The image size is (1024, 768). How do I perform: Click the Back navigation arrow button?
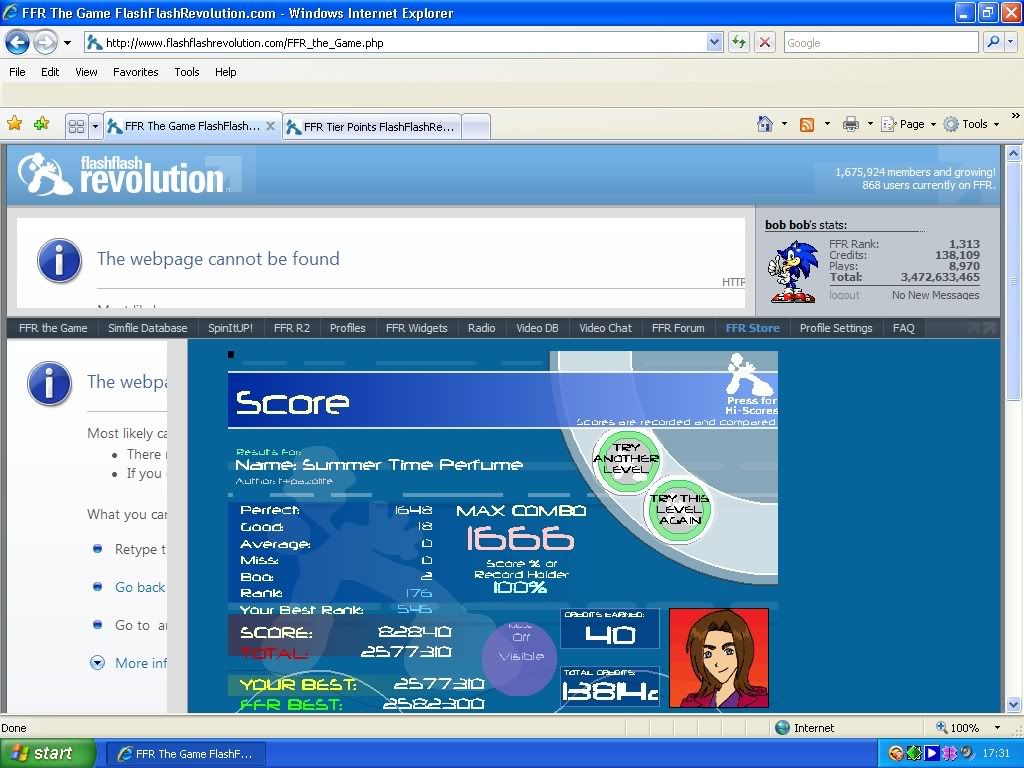click(x=18, y=43)
